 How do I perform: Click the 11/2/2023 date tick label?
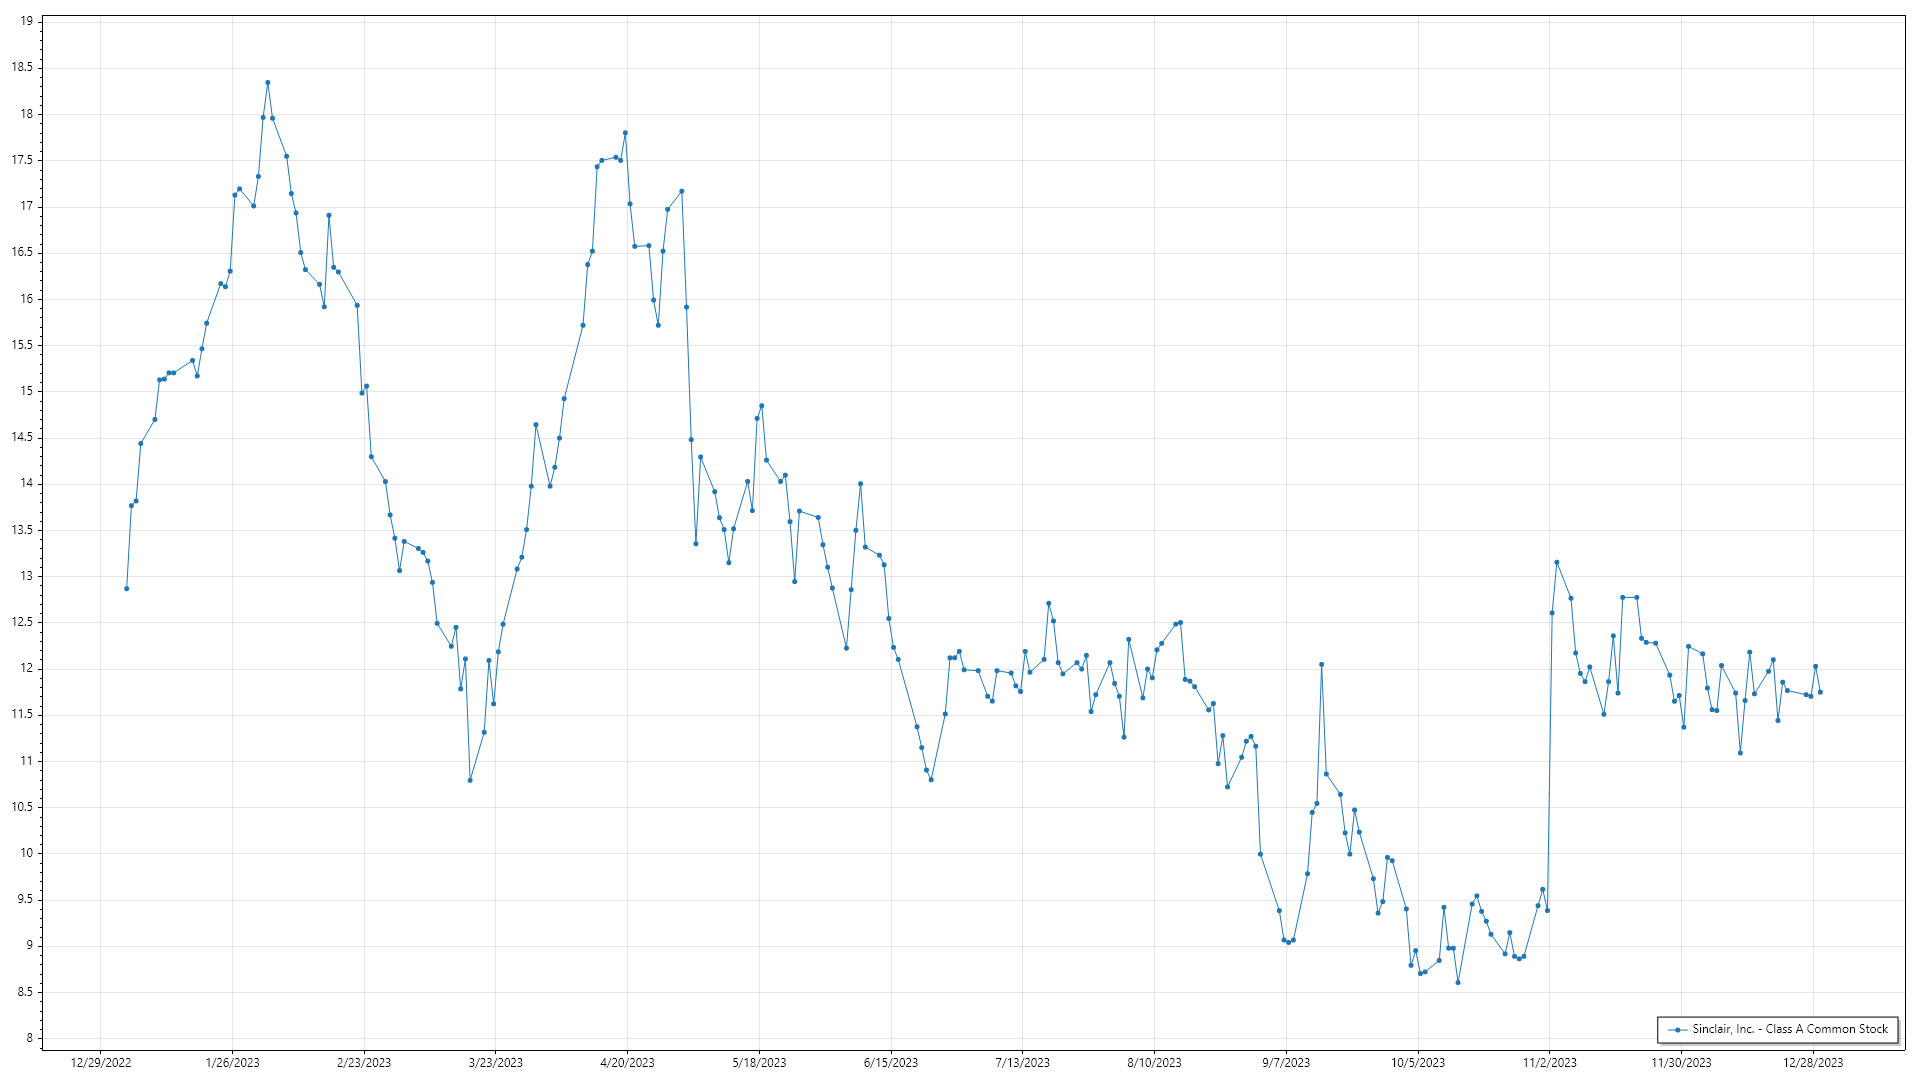click(1549, 1063)
